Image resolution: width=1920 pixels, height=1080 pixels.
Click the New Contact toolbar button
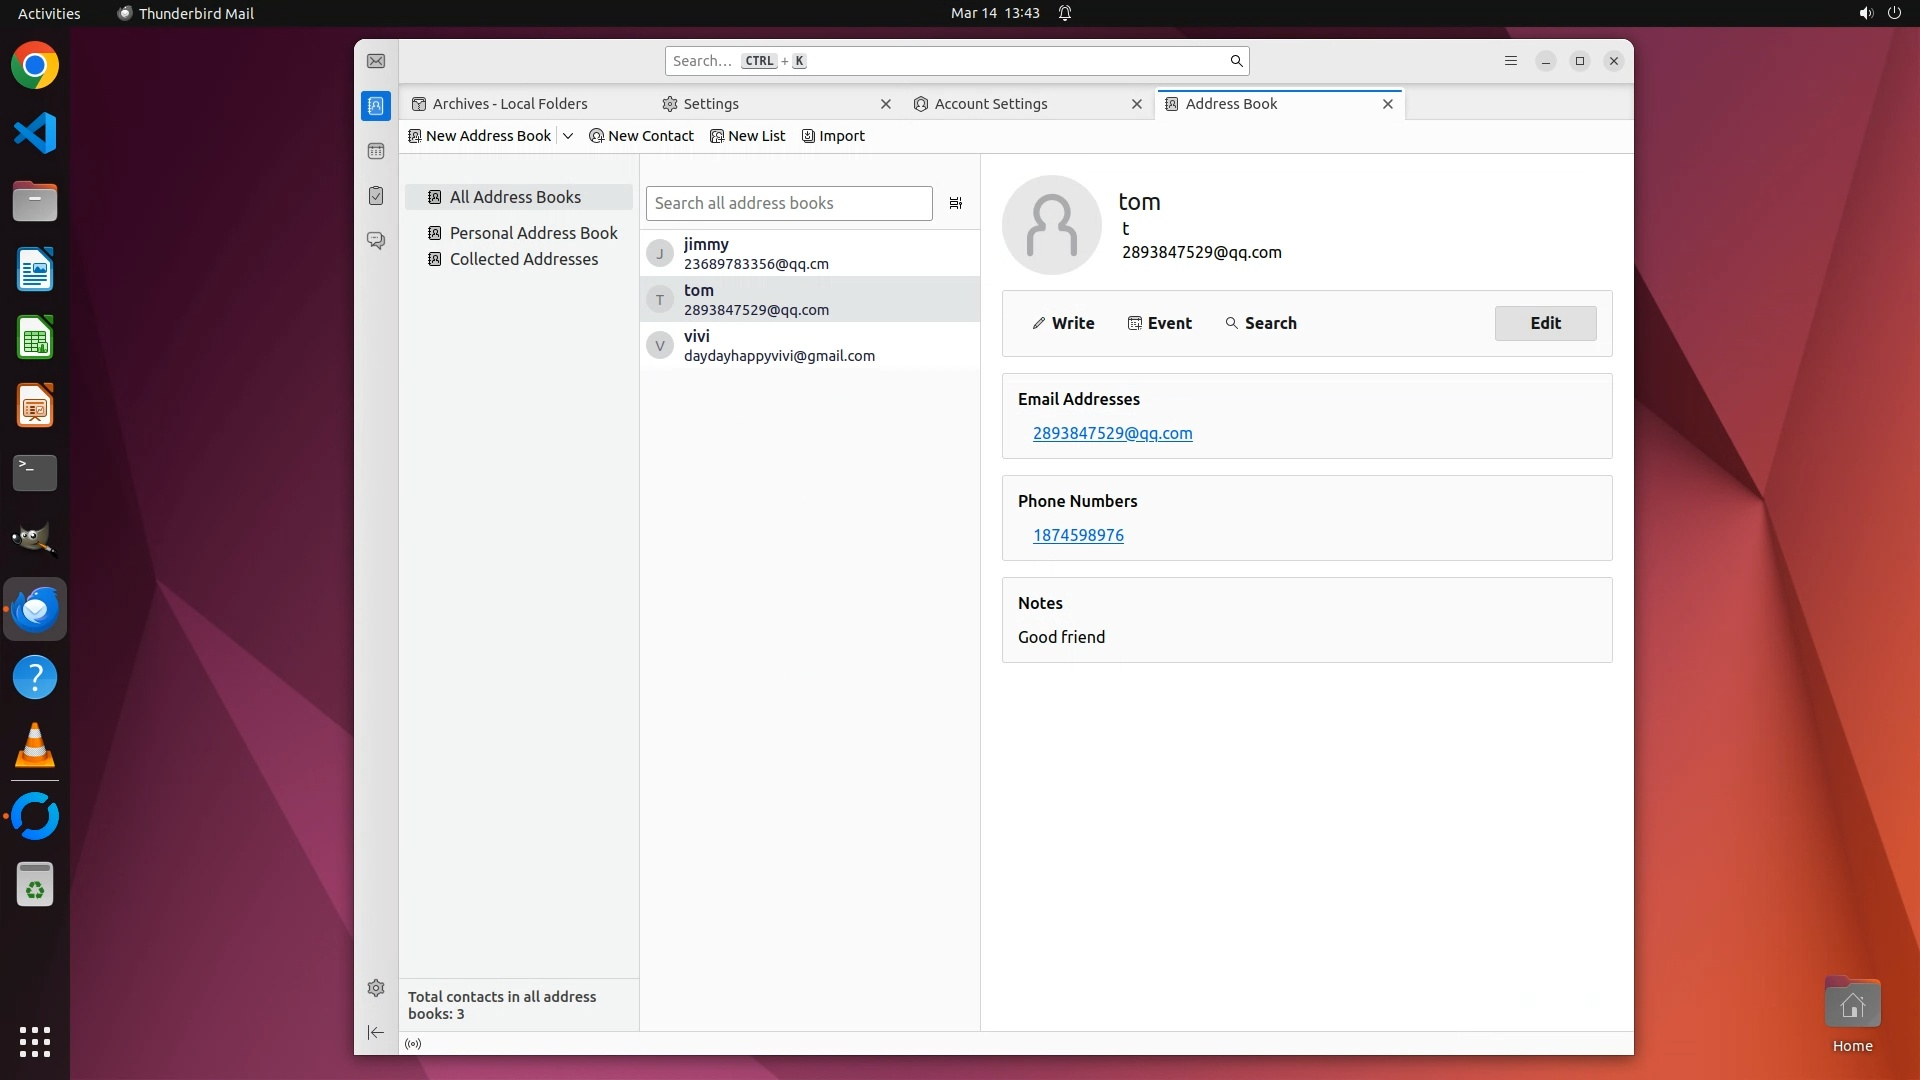coord(641,136)
